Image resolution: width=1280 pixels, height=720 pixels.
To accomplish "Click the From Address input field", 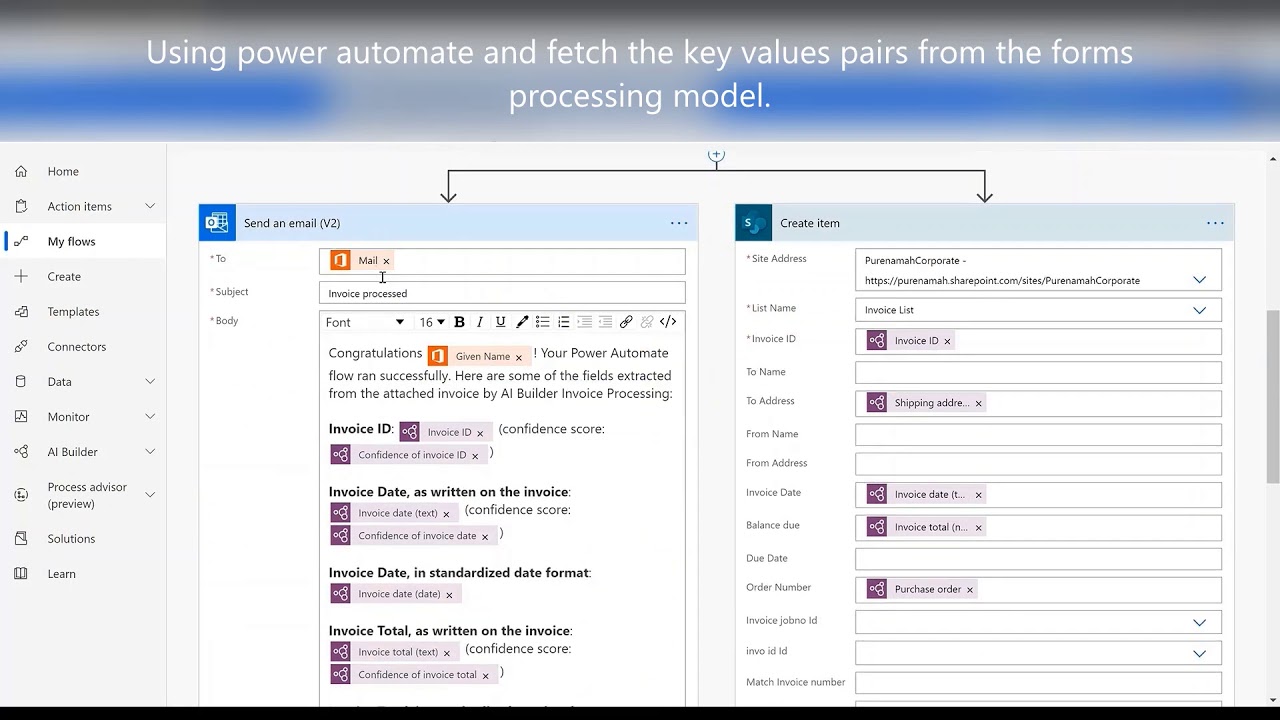I will tap(1038, 464).
